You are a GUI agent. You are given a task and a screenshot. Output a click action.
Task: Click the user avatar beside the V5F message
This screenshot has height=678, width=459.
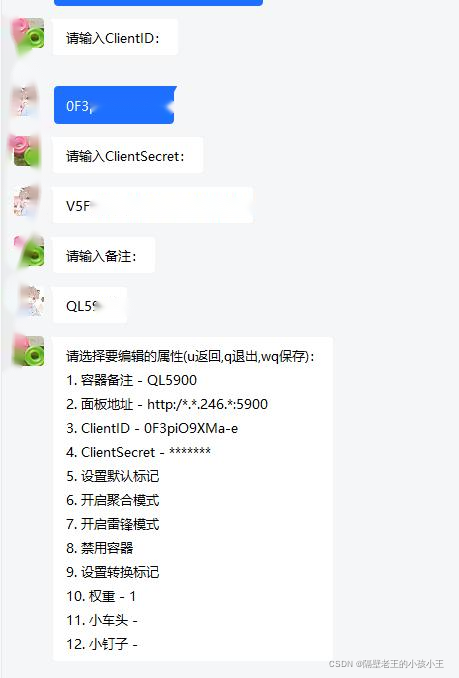point(26,201)
